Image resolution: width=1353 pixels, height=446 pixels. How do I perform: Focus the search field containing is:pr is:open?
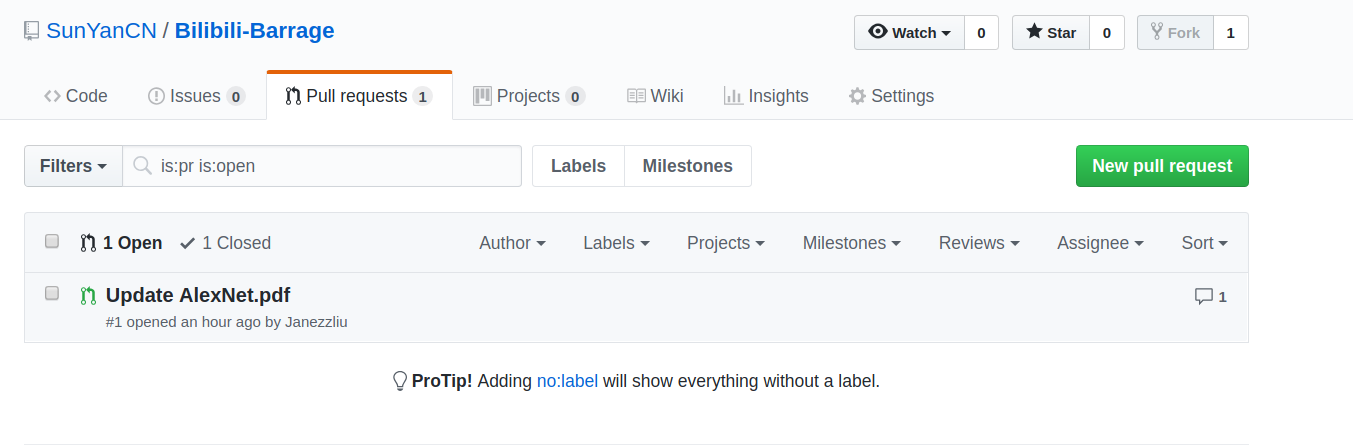point(322,166)
